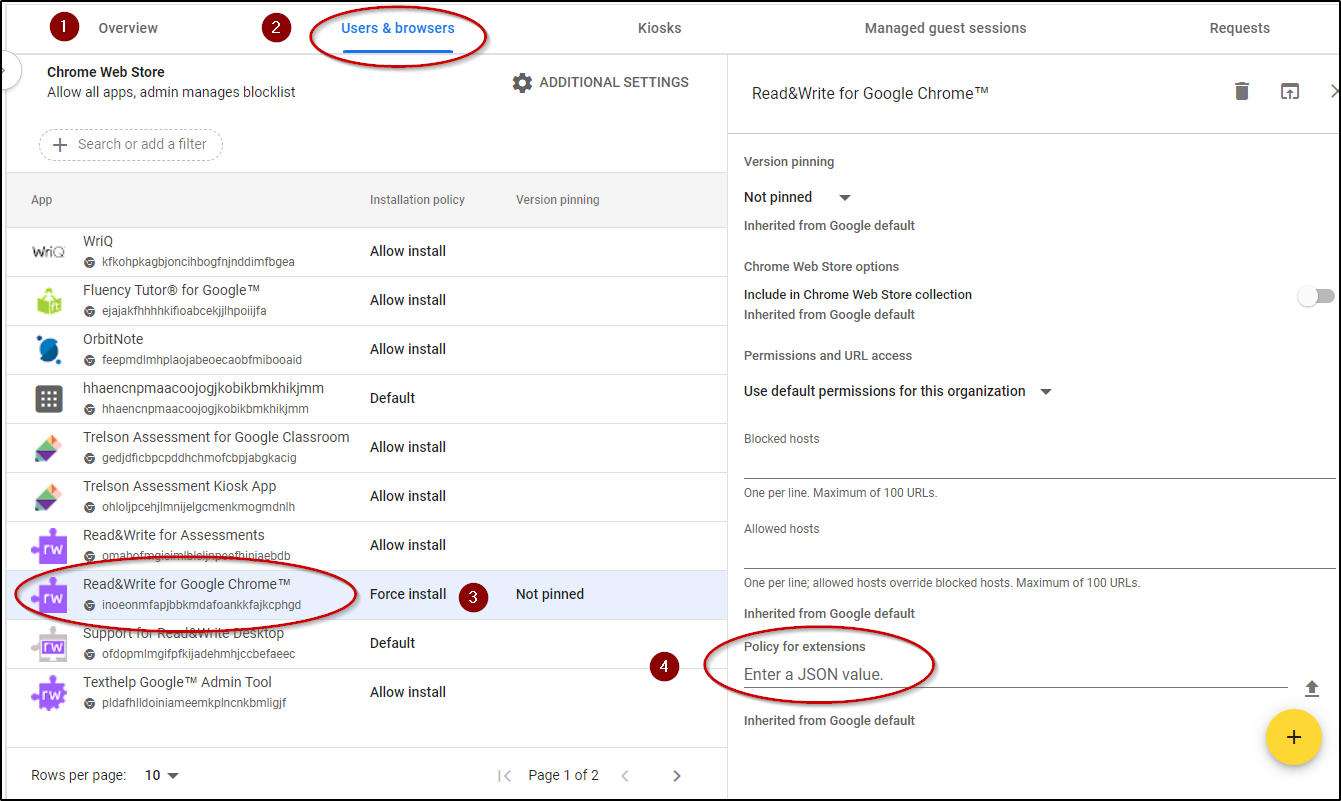Click Default policy for Support for Read&Write Desktop
1341x801 pixels.
pyautogui.click(x=392, y=643)
